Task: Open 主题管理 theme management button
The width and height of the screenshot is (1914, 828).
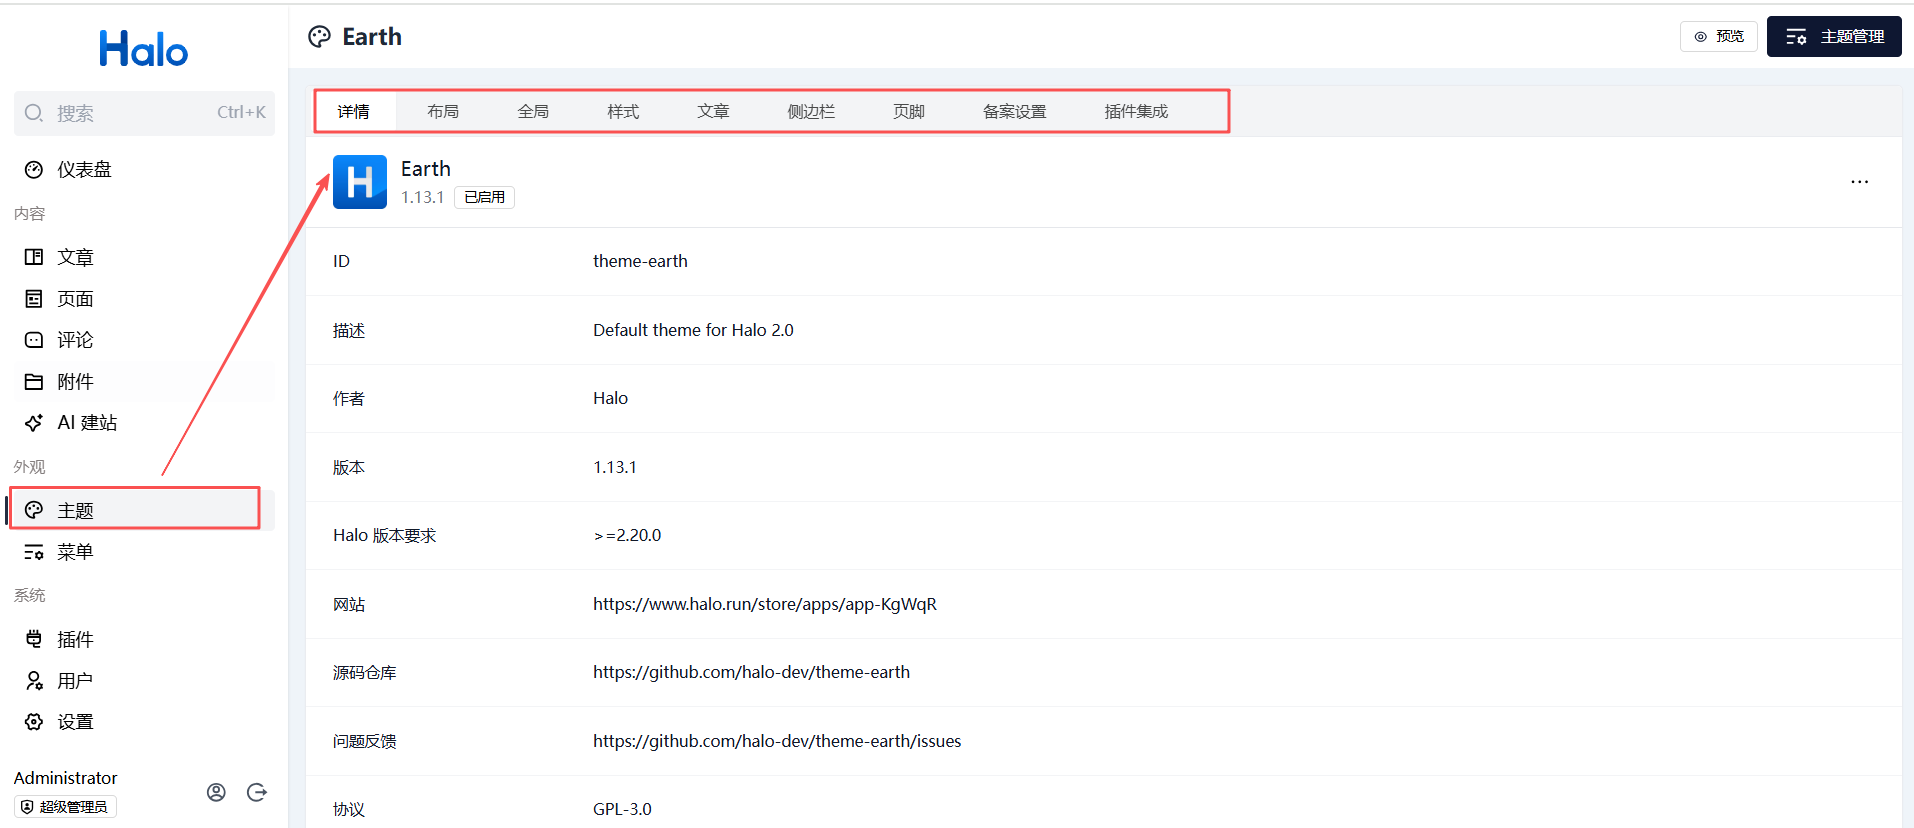Action: pos(1834,37)
